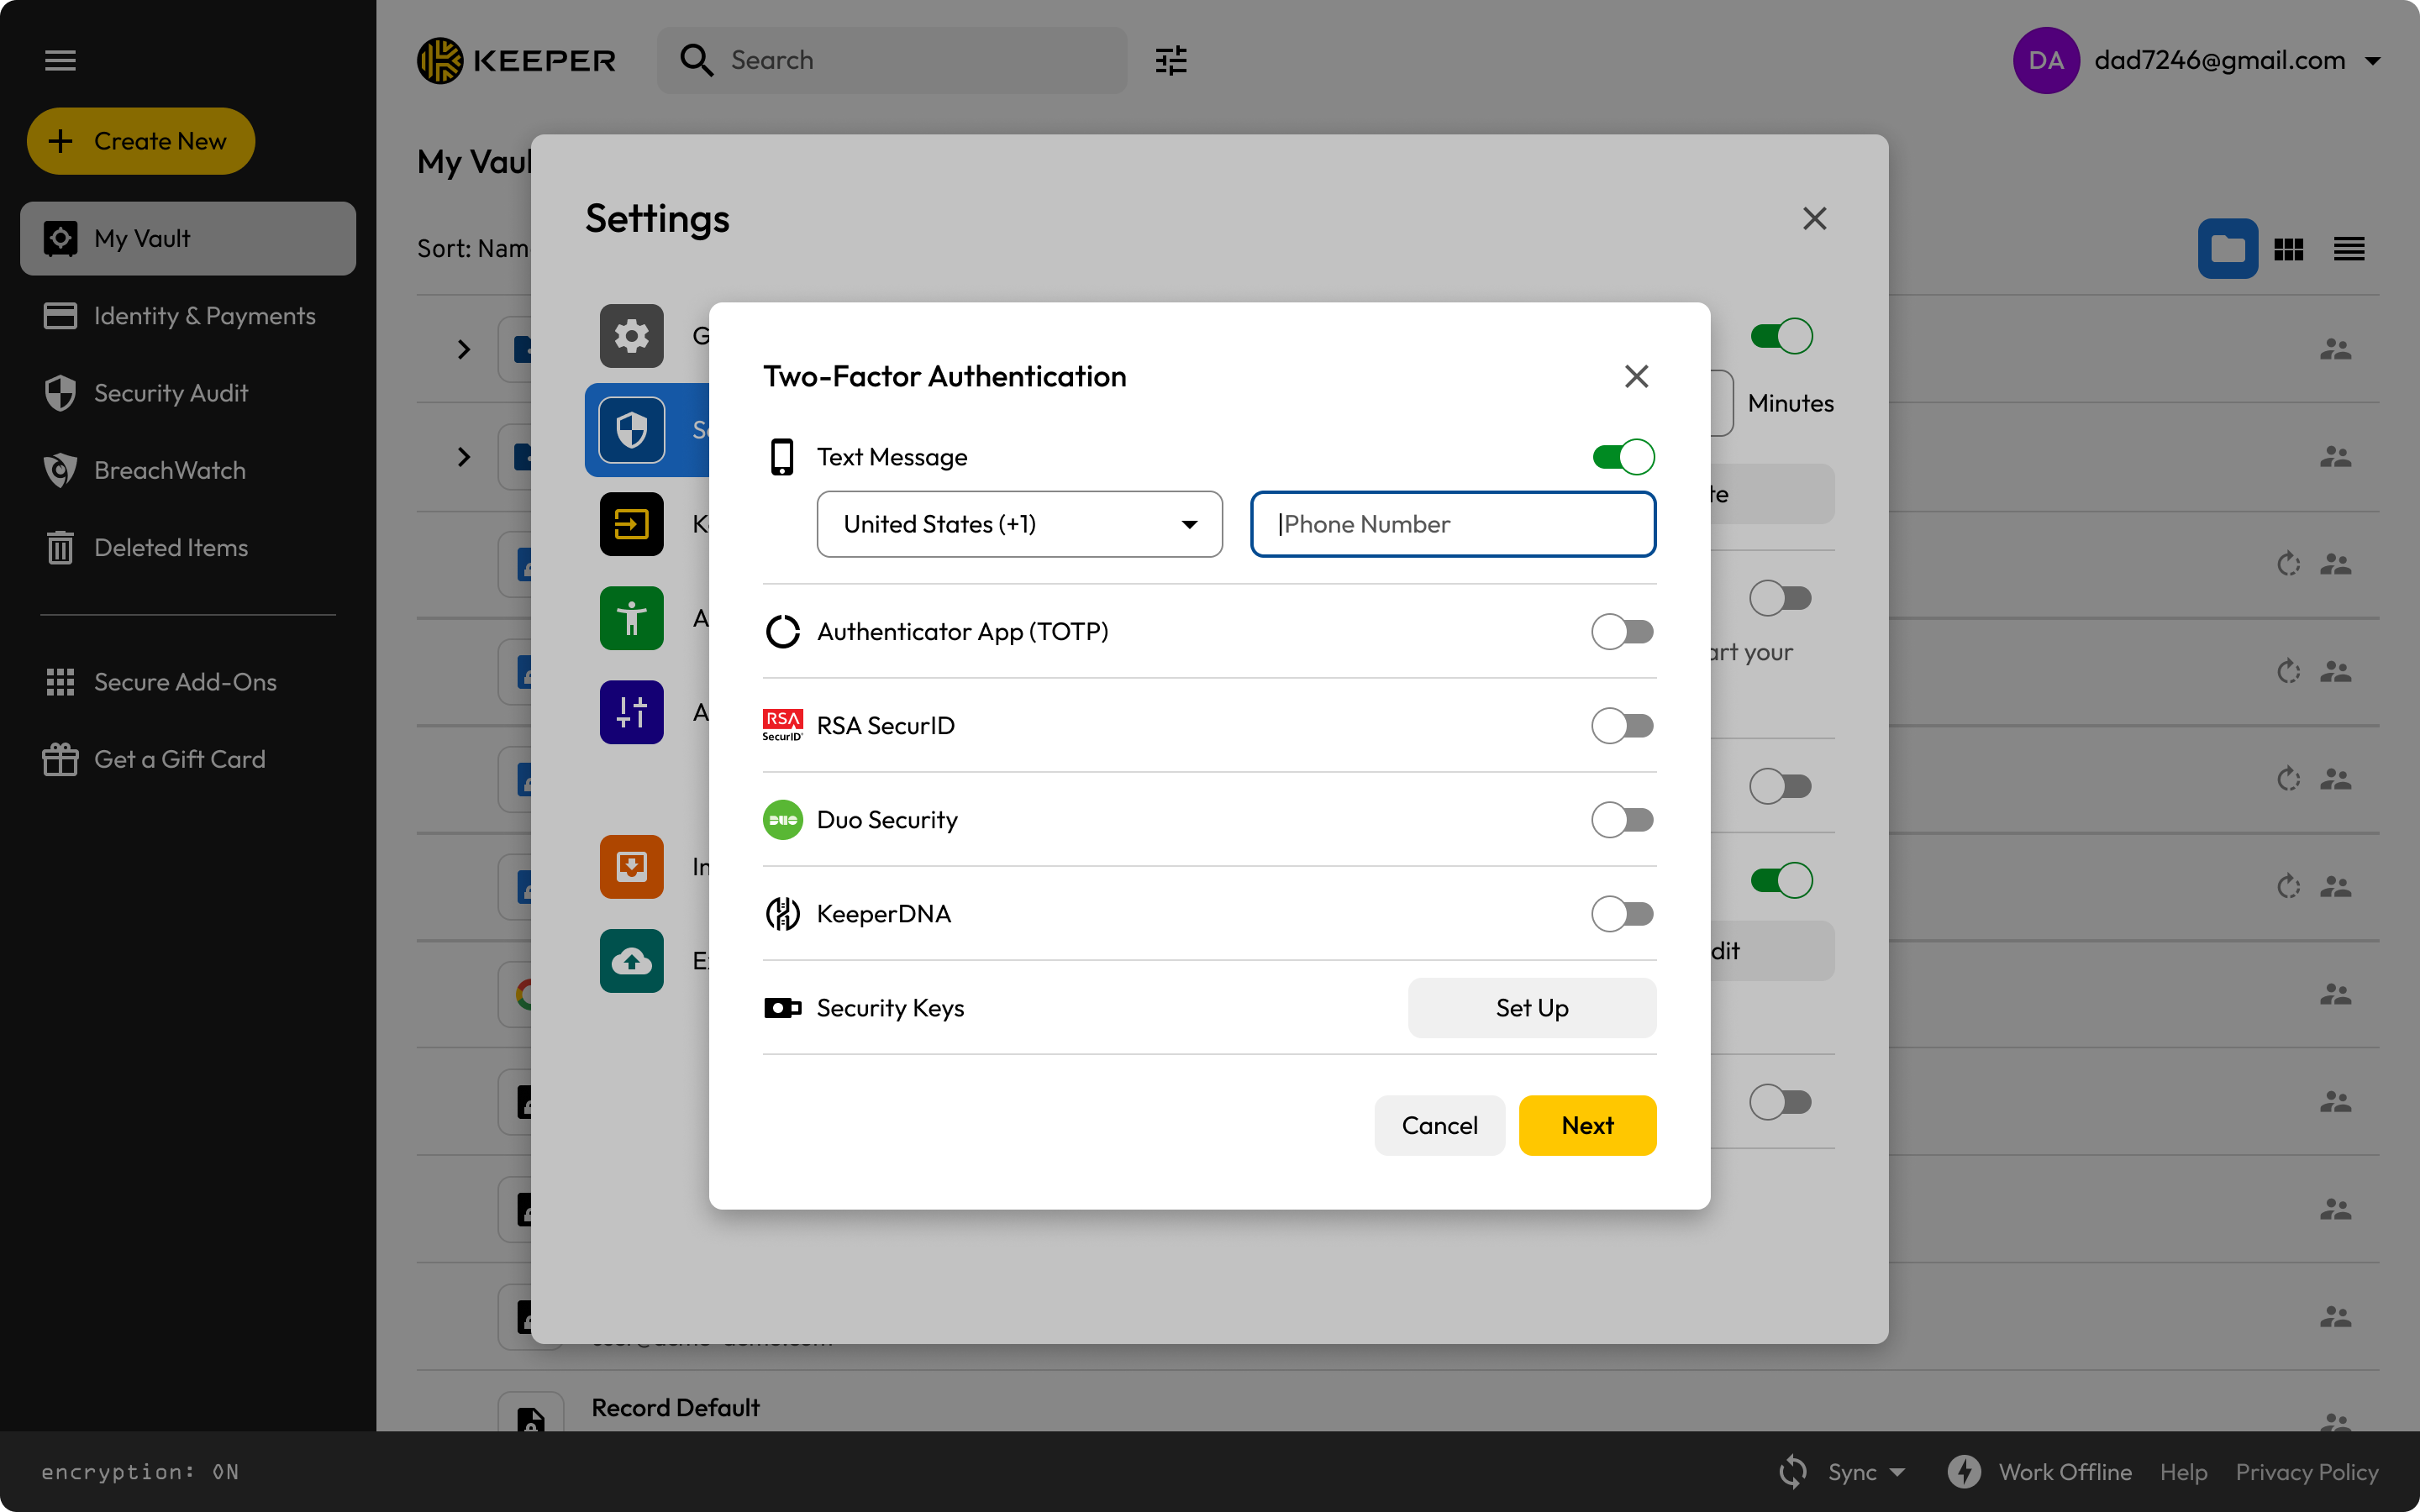Screen dimensions: 2420x1512
Task: Click the DA account avatar
Action: [2046, 60]
